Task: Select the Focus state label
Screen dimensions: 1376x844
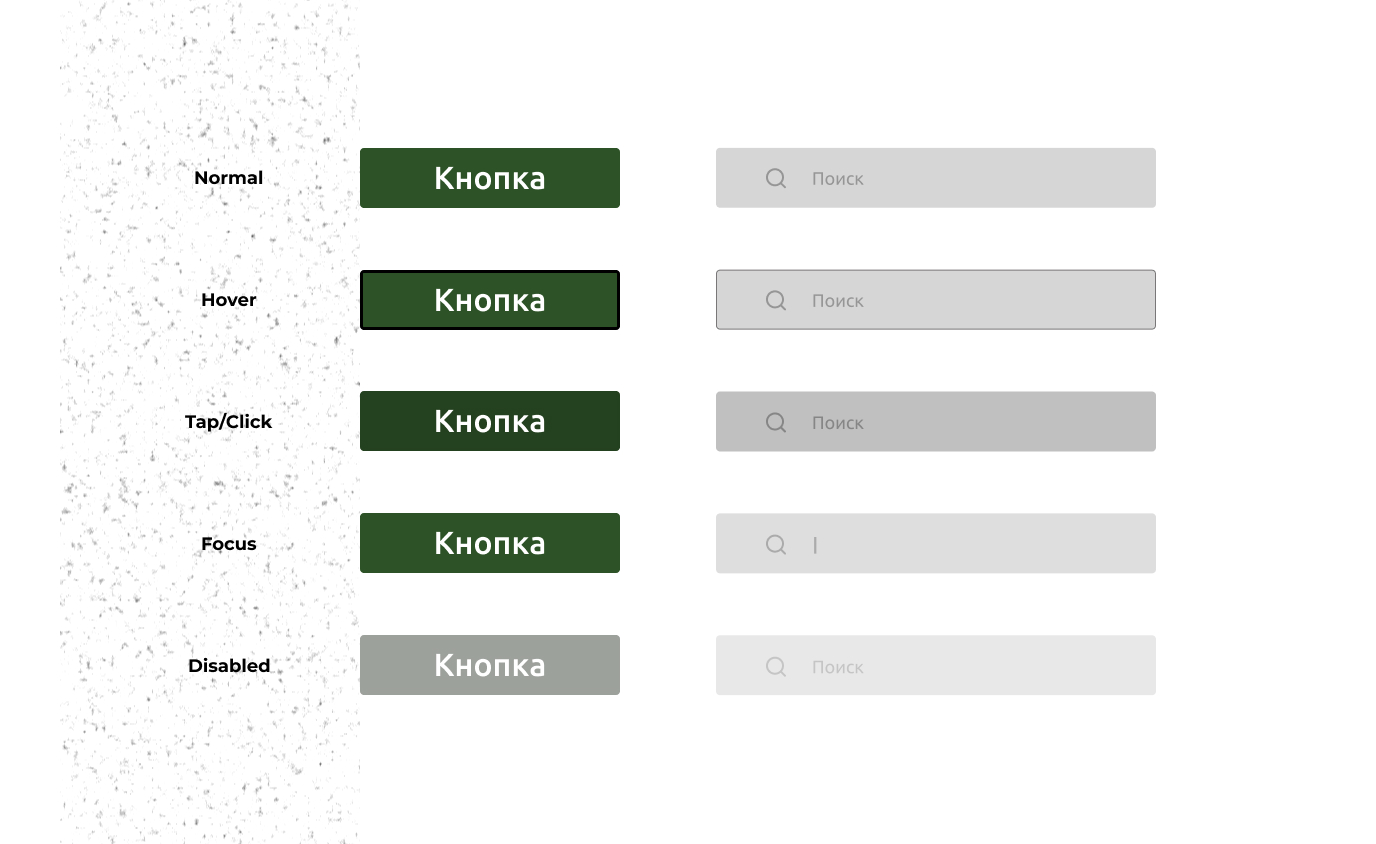Action: click(x=229, y=544)
